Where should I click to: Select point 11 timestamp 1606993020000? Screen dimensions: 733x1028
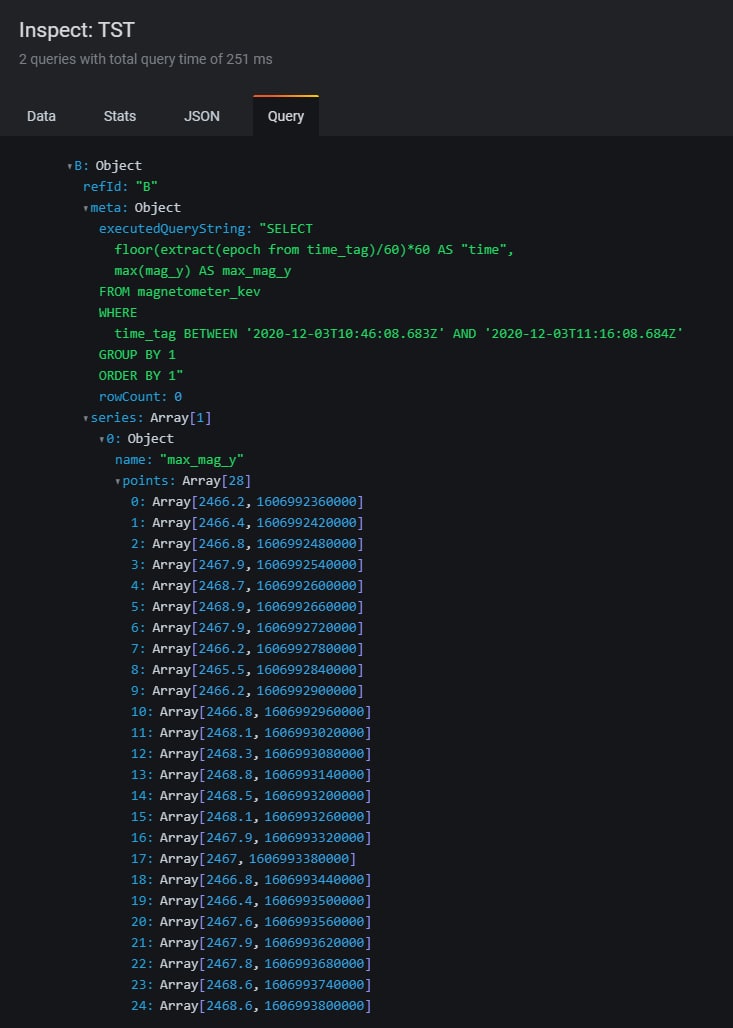315,732
